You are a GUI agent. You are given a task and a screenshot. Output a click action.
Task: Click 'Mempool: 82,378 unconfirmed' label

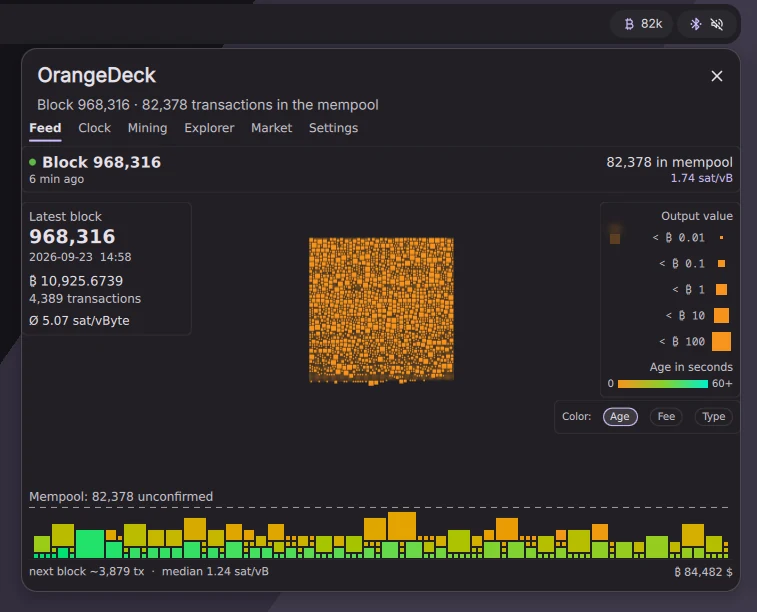(x=121, y=497)
